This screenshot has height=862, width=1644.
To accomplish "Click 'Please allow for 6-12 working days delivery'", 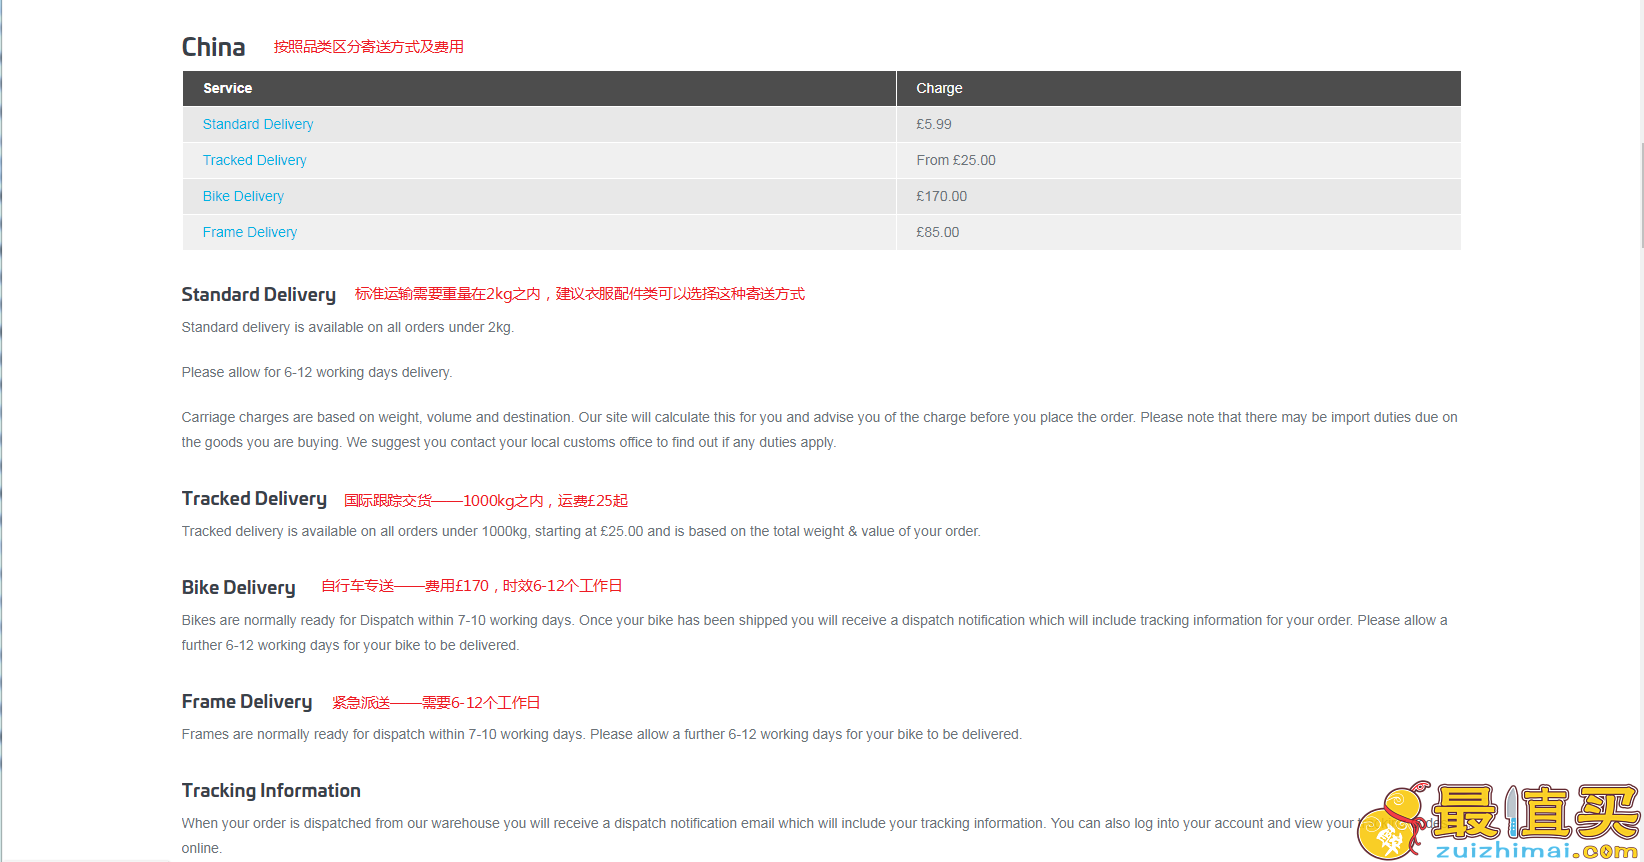I will (317, 372).
